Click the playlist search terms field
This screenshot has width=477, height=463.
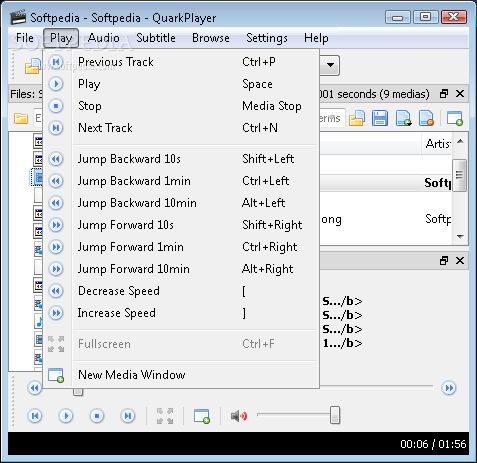pyautogui.click(x=332, y=118)
